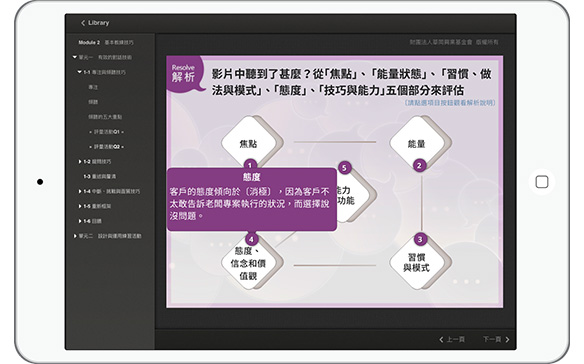Click the back chevron beside Library
Screen dimensions: 584x364
pos(83,23)
